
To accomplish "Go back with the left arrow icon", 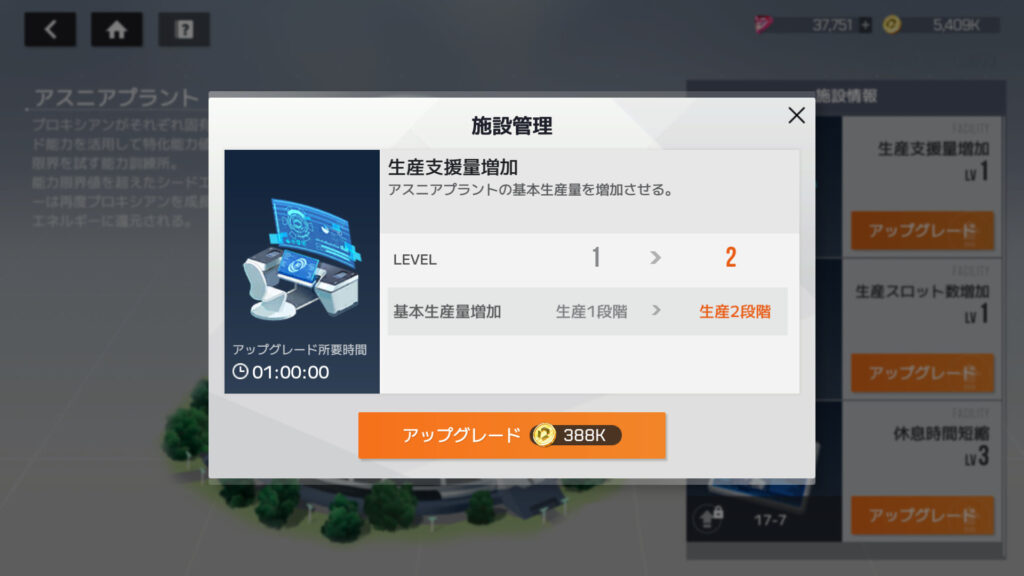I will (50, 29).
